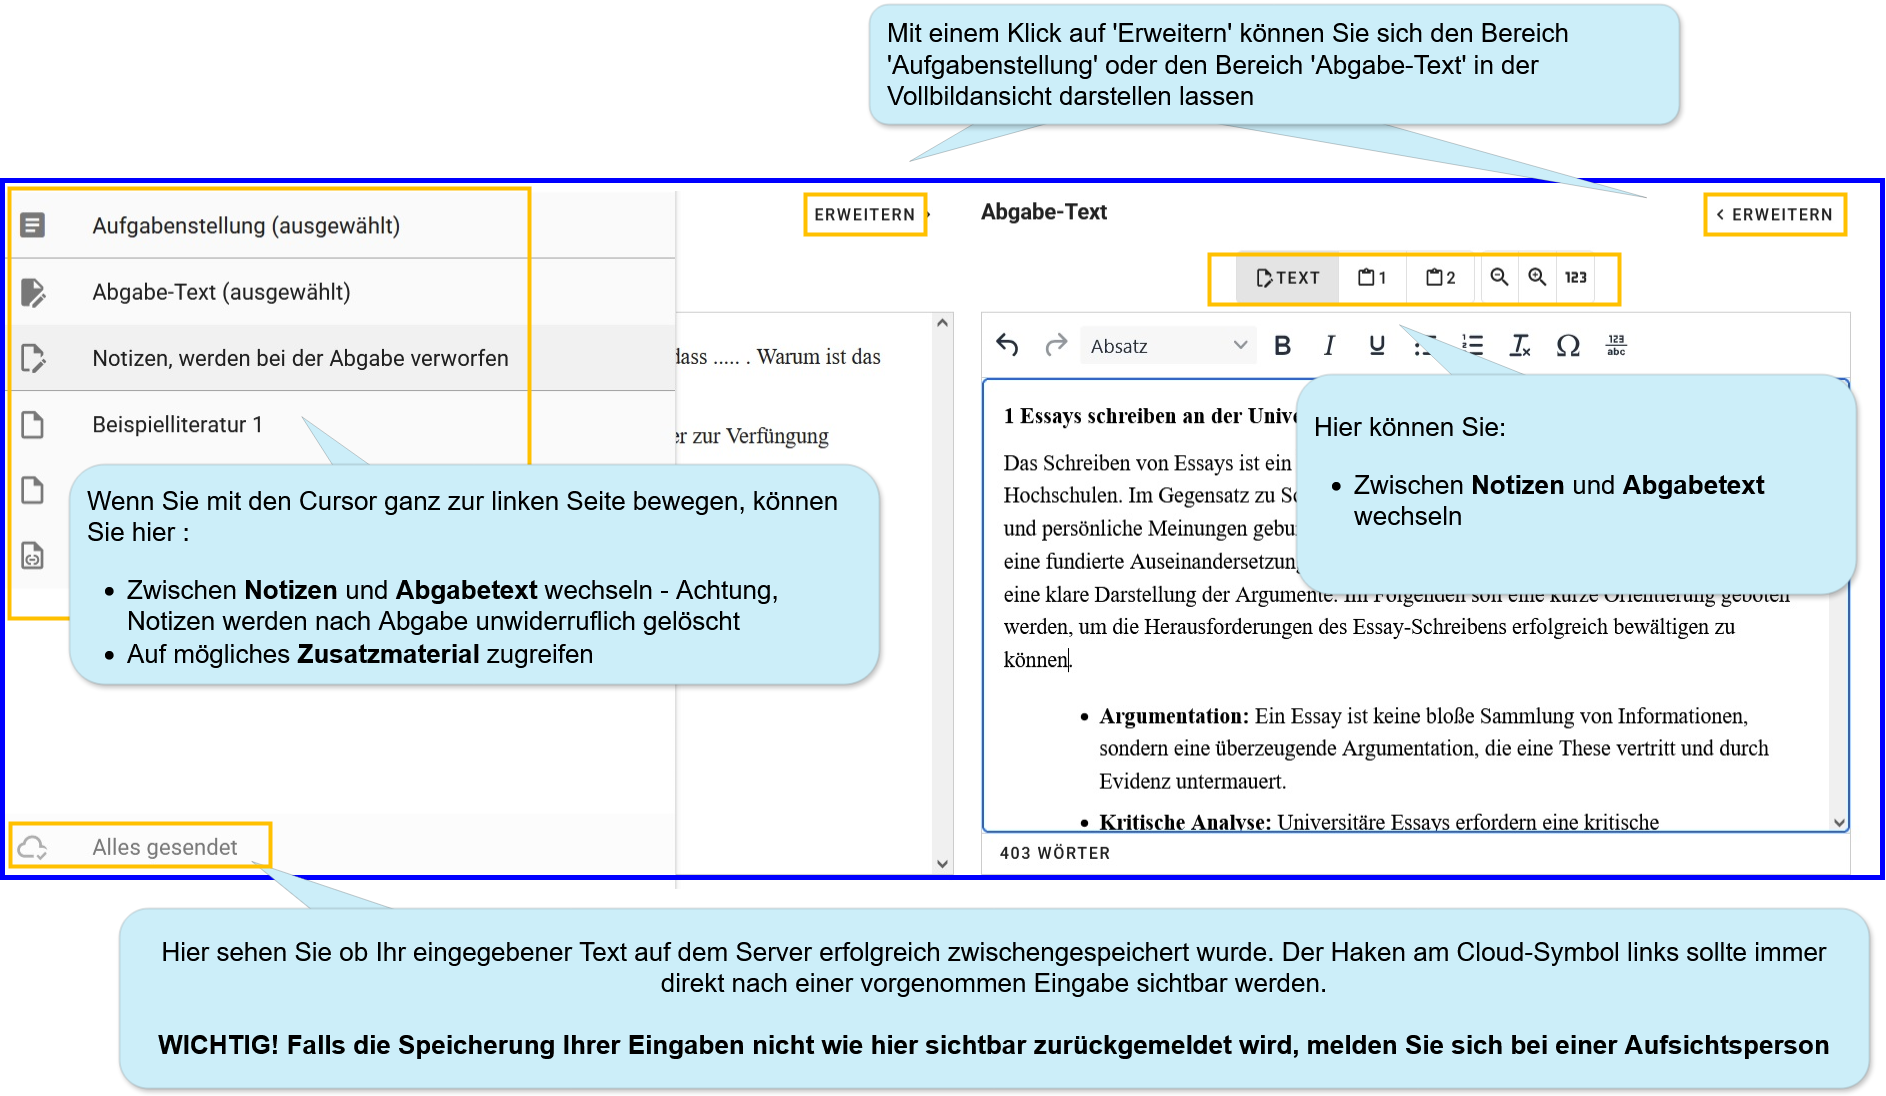Image resolution: width=1886 pixels, height=1096 pixels.
Task: Click the Beispielliteratur 1 file icon
Action: click(33, 425)
